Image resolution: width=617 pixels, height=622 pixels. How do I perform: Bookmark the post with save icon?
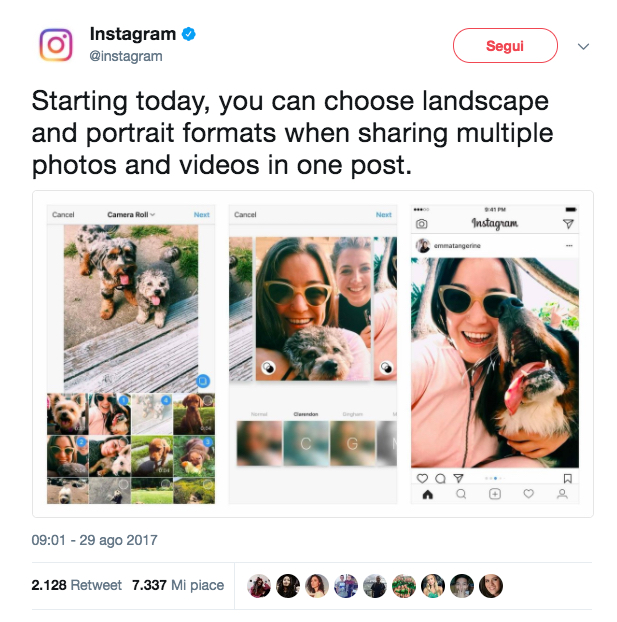click(568, 478)
